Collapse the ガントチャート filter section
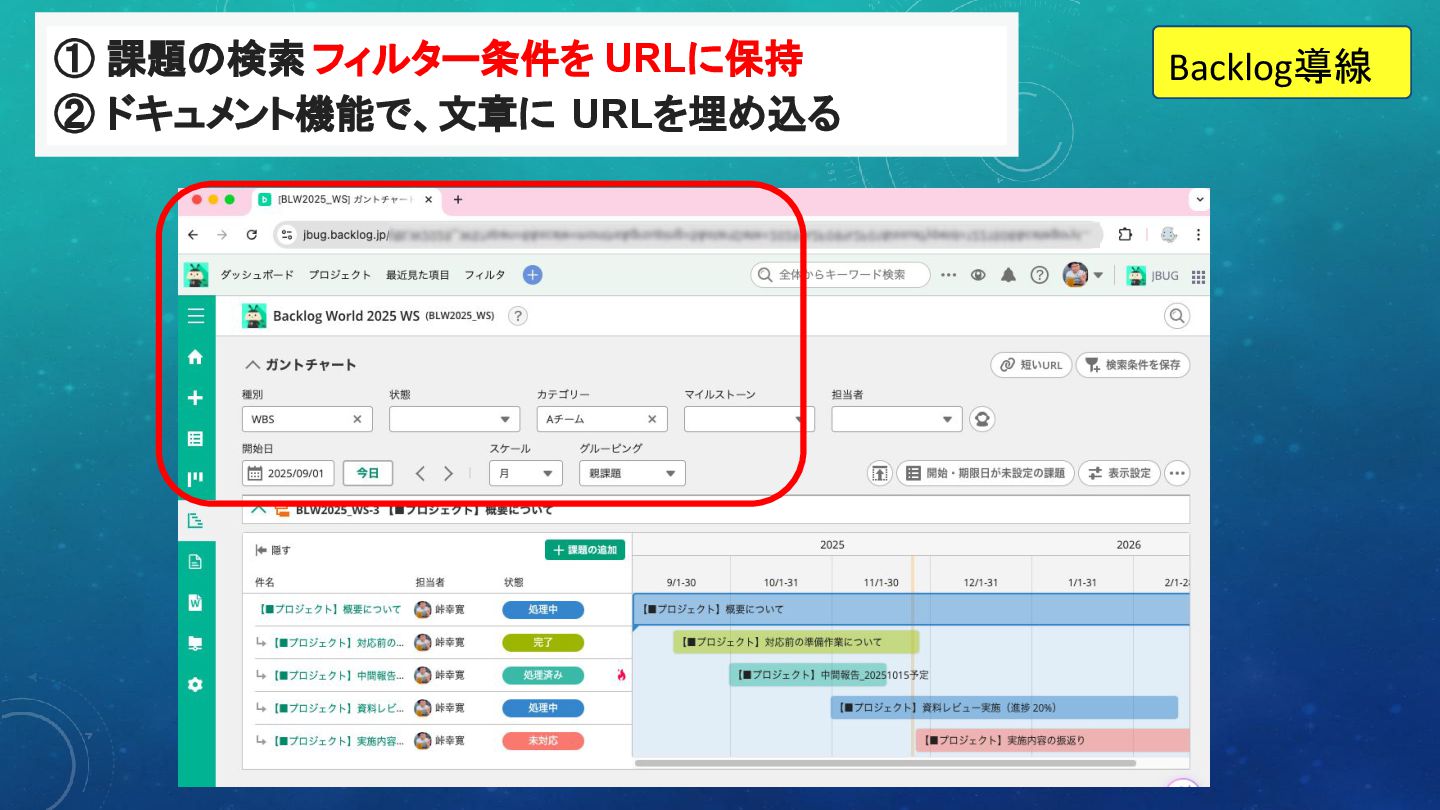 [252, 365]
